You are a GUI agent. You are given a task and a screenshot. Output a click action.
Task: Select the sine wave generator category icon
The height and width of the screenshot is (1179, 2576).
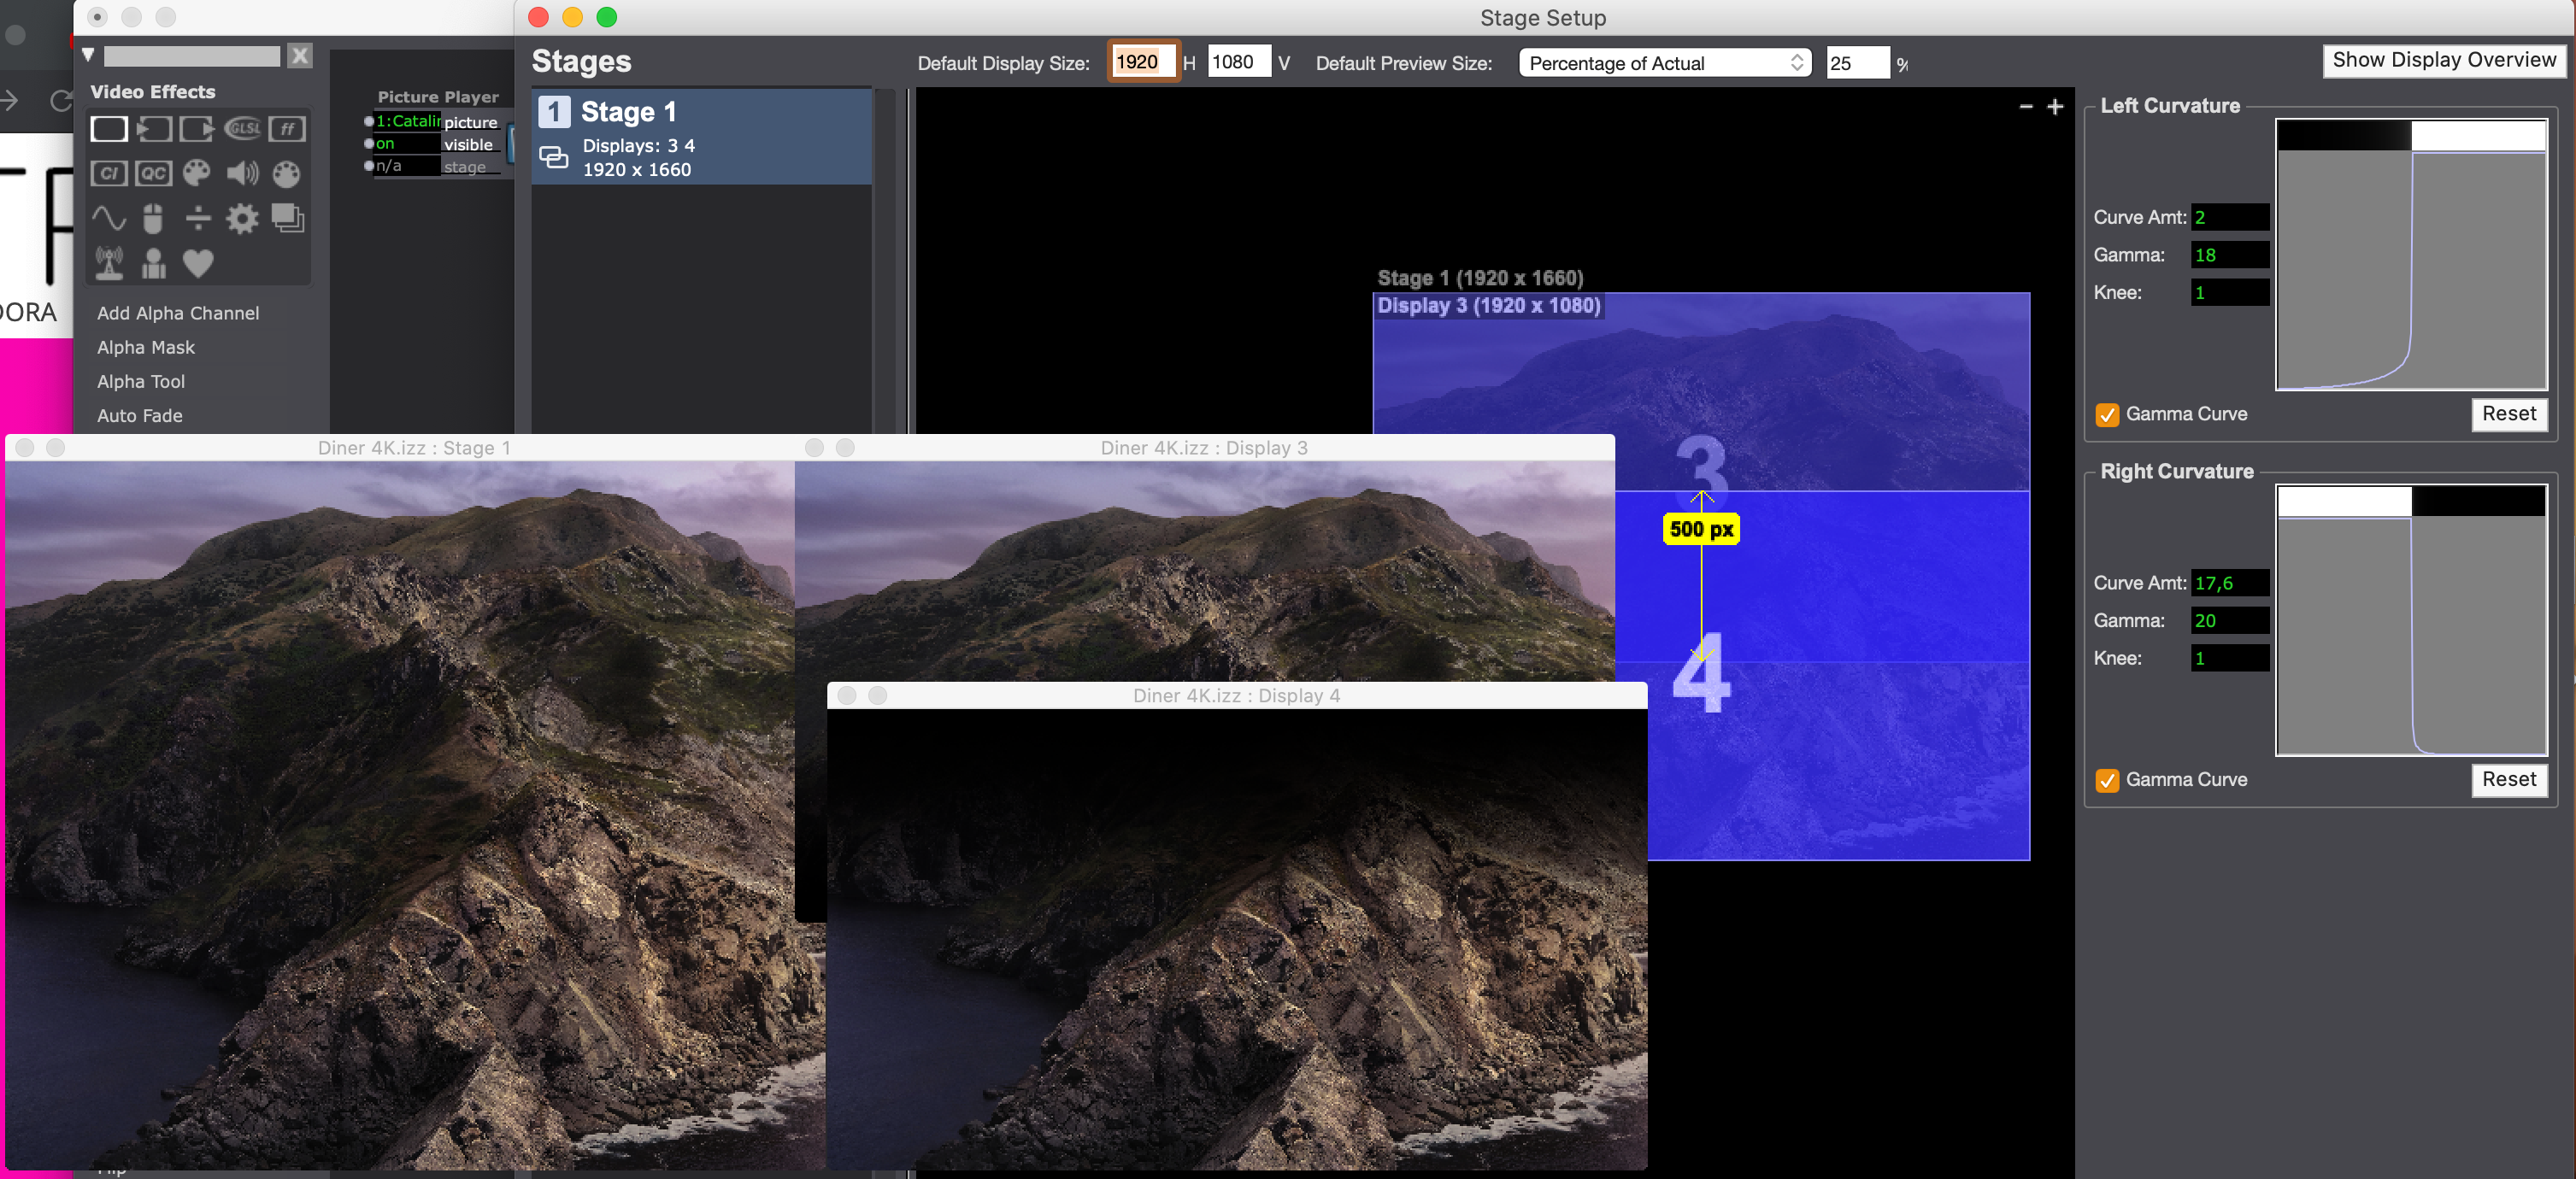click(109, 218)
